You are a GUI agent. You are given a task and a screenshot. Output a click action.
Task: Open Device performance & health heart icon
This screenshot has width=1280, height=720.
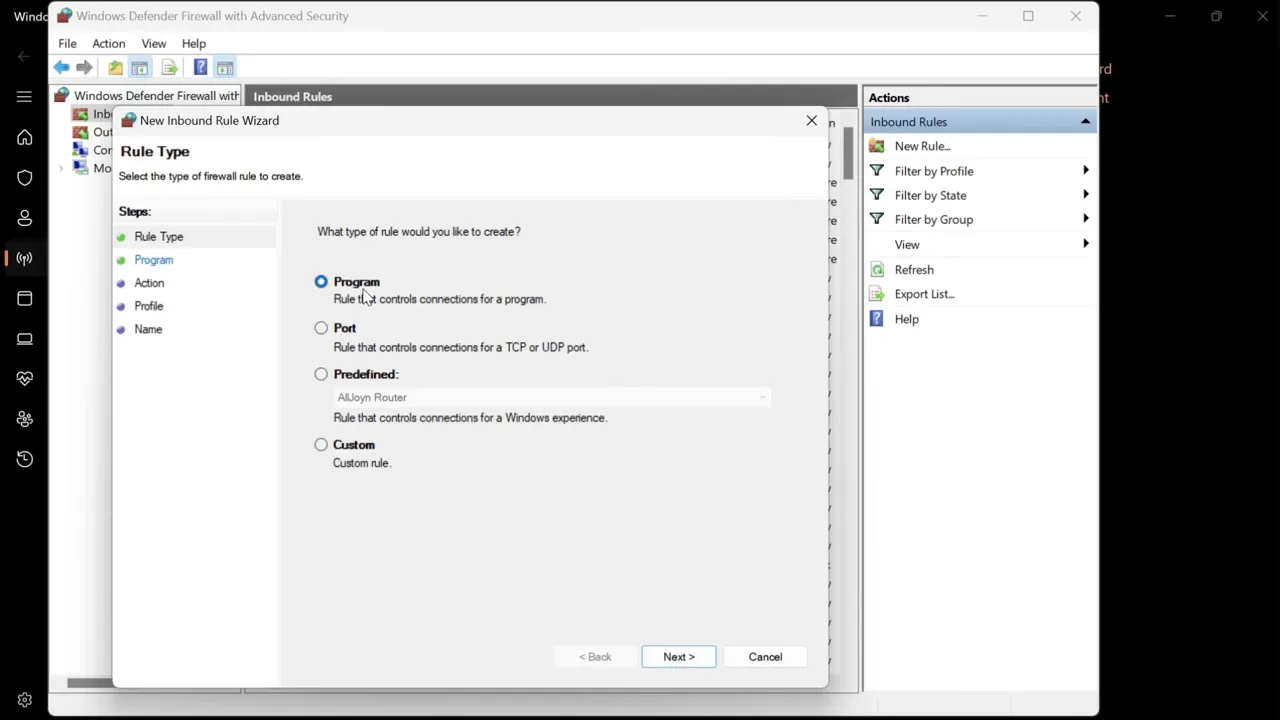point(24,379)
